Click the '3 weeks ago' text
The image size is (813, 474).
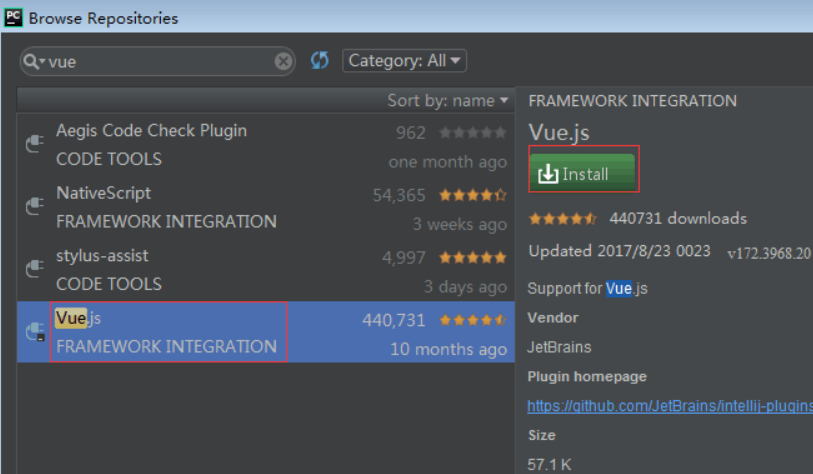[x=459, y=225]
